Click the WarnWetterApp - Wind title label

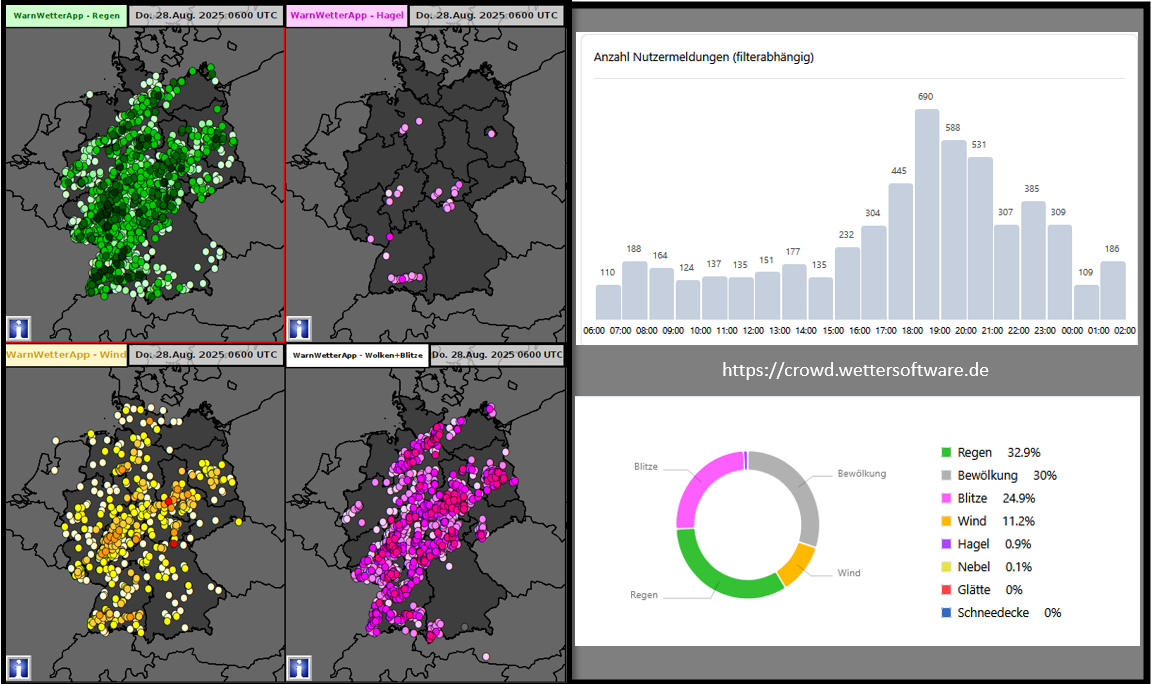[x=66, y=355]
